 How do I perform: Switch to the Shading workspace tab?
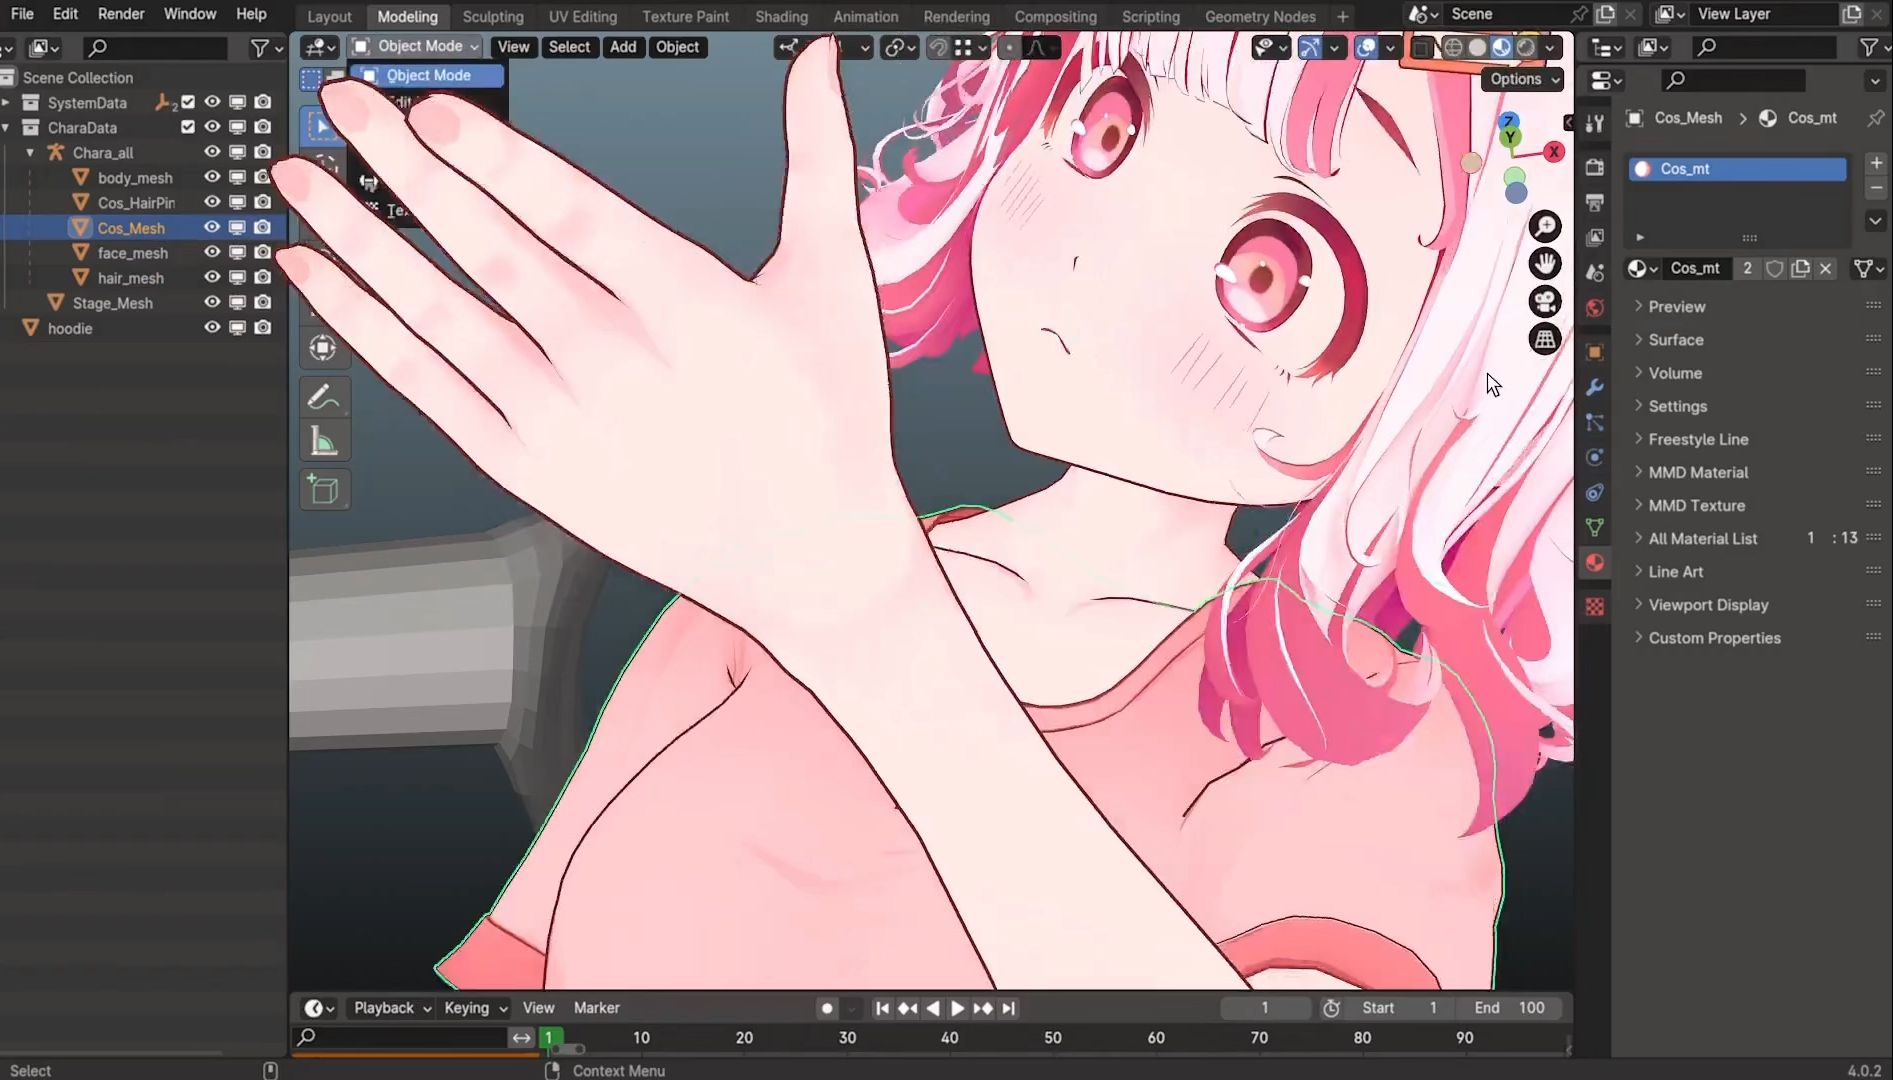(x=781, y=16)
